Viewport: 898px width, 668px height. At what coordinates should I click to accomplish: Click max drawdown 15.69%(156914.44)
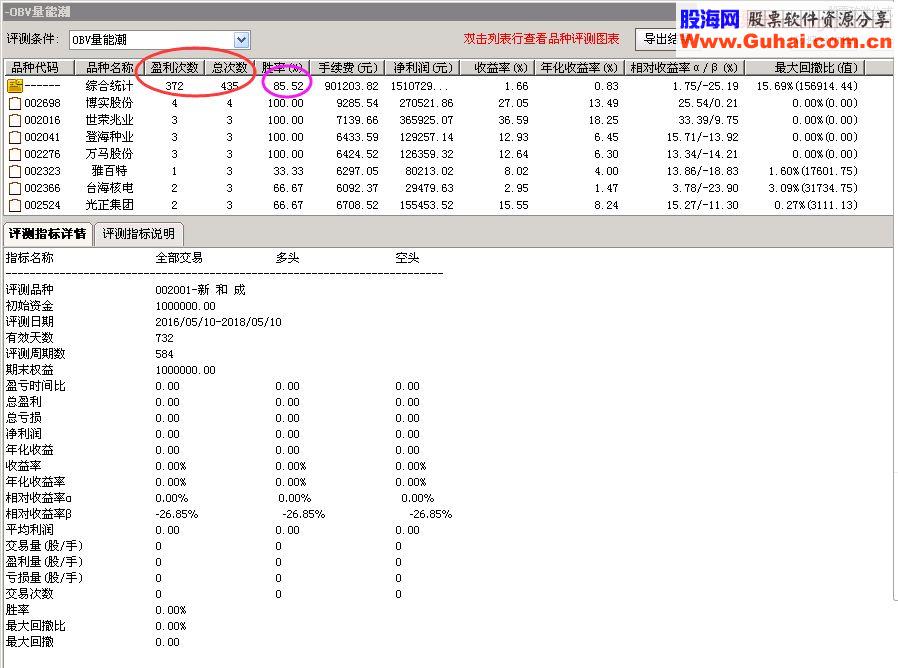(807, 86)
